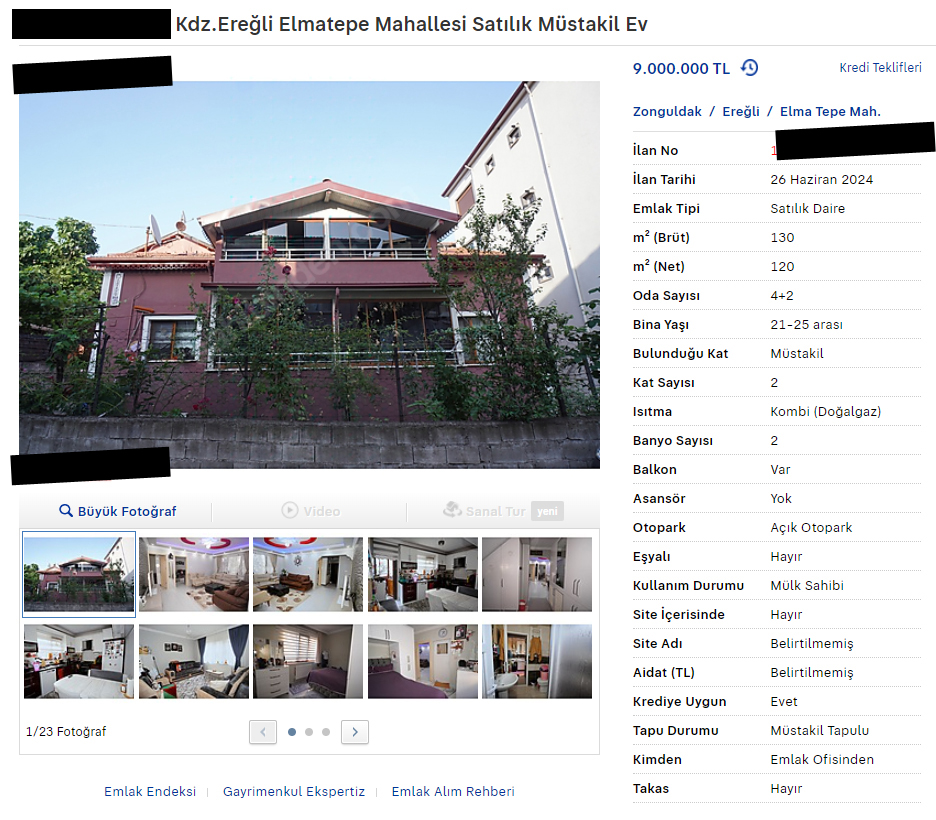The height and width of the screenshot is (820, 936).
Task: Click the magnifier icon beside Büyük Fotoğraf
Action: (66, 511)
